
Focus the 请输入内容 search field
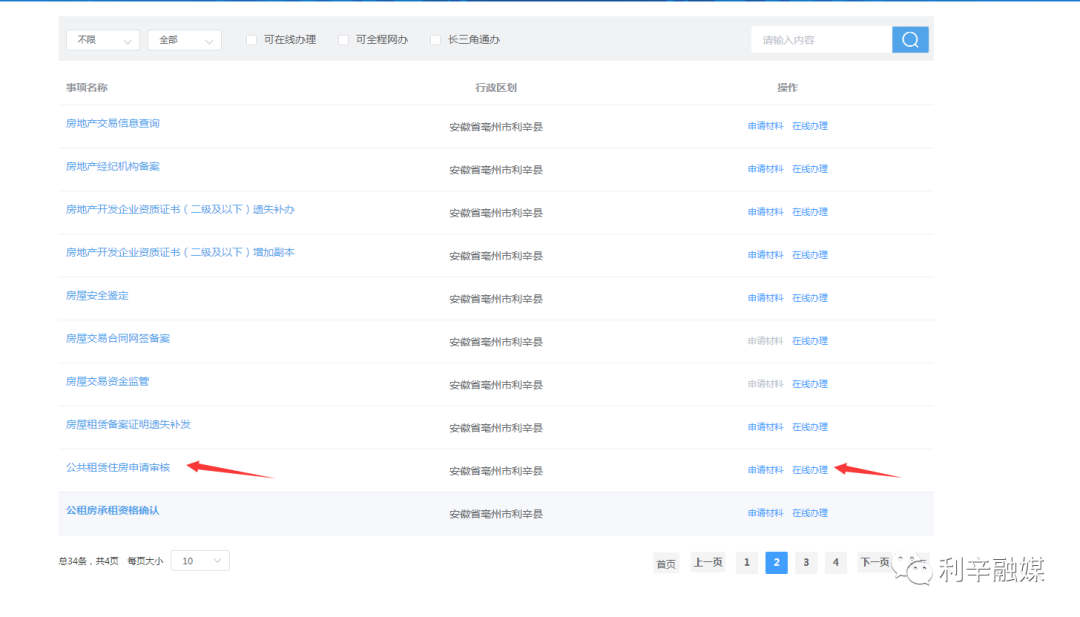point(820,40)
